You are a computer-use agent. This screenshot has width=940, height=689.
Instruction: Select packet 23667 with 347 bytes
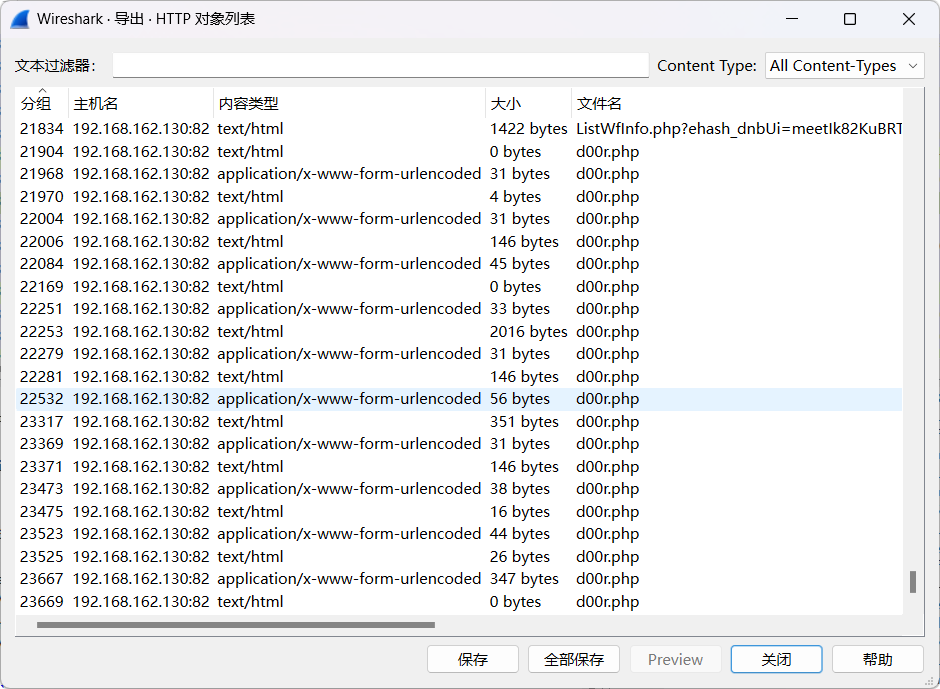coord(459,579)
